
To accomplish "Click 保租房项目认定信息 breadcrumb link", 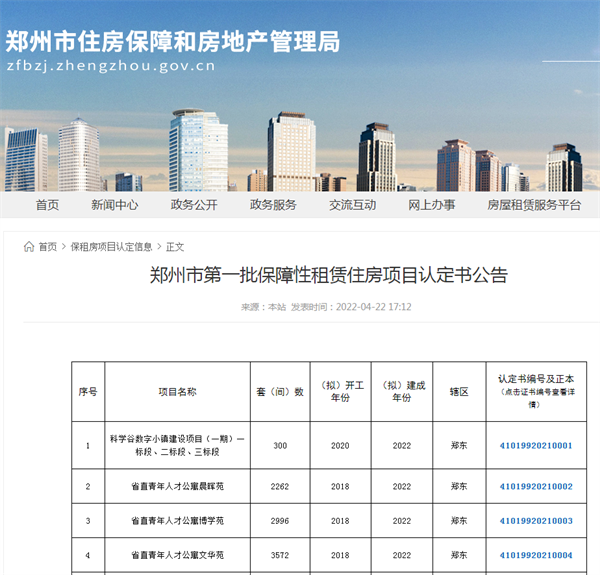I will click(x=111, y=247).
